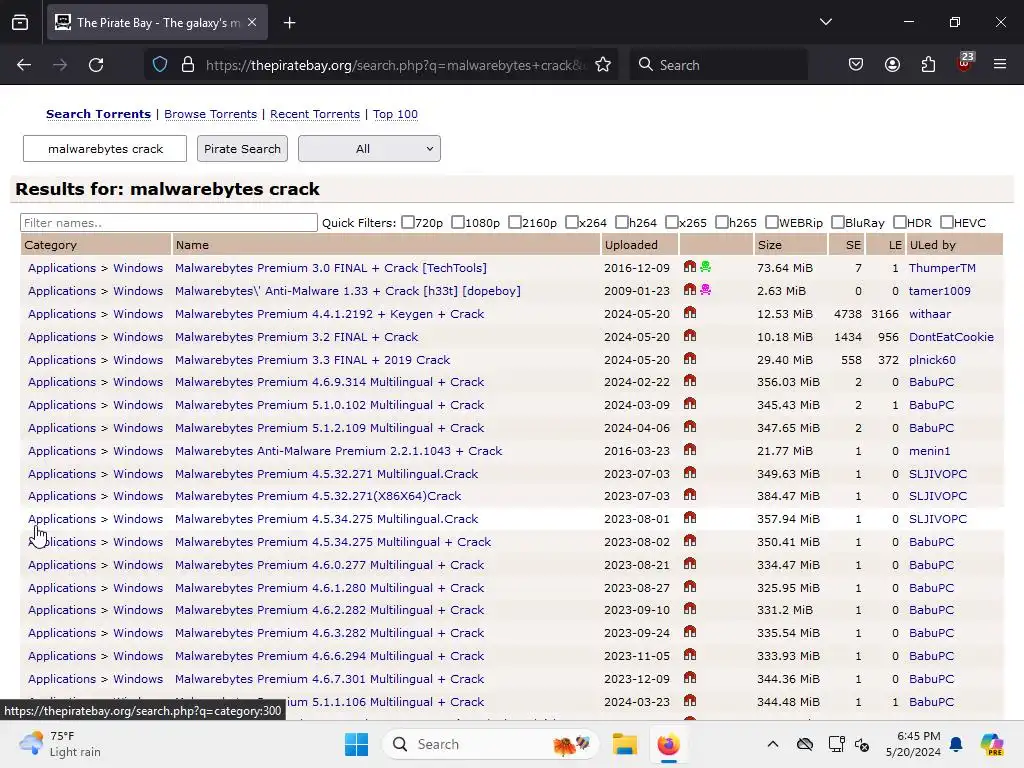Open the extensions puzzle icon
The height and width of the screenshot is (768, 1024).
pos(928,65)
